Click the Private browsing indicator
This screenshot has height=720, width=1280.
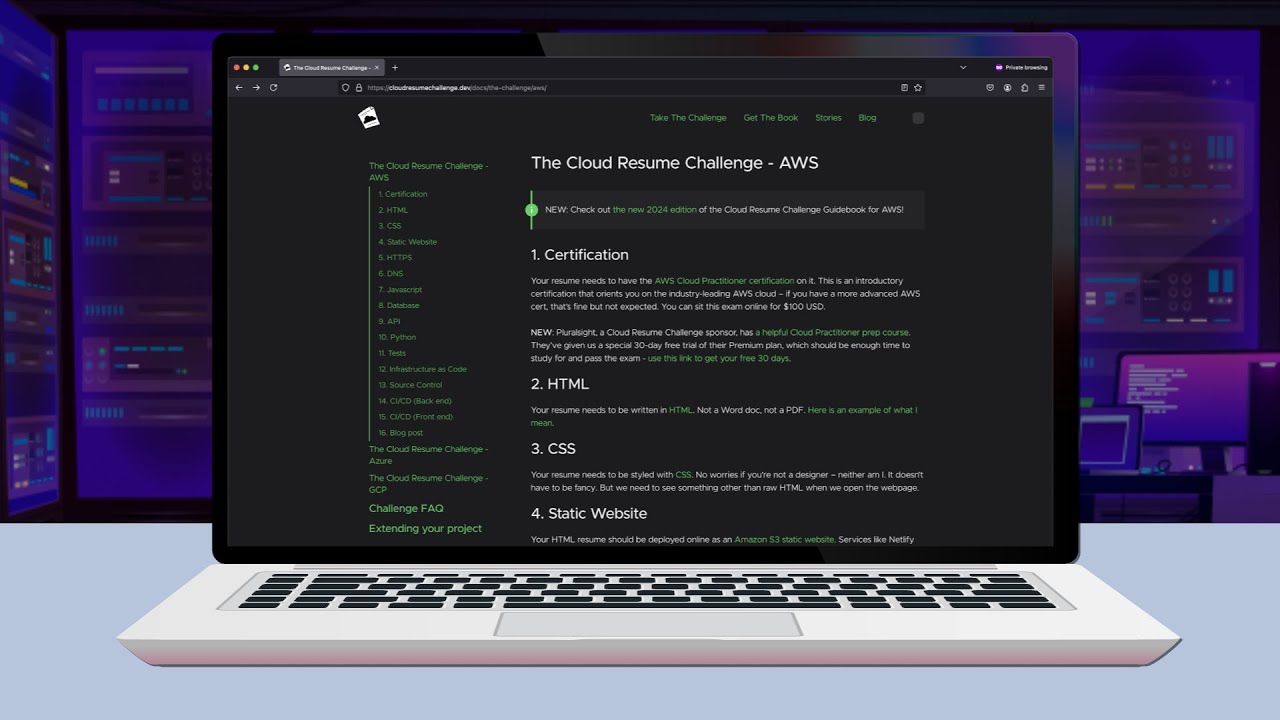pyautogui.click(x=1022, y=67)
